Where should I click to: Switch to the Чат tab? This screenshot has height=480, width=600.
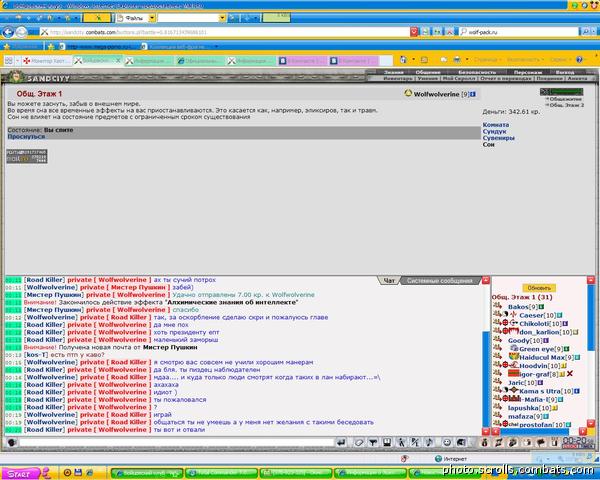click(x=389, y=281)
